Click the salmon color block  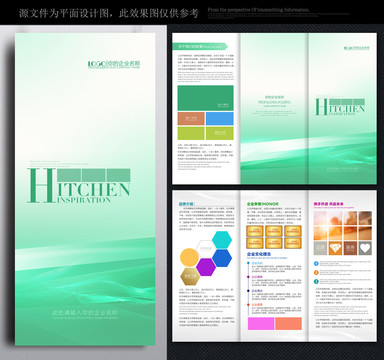click(x=288, y=324)
